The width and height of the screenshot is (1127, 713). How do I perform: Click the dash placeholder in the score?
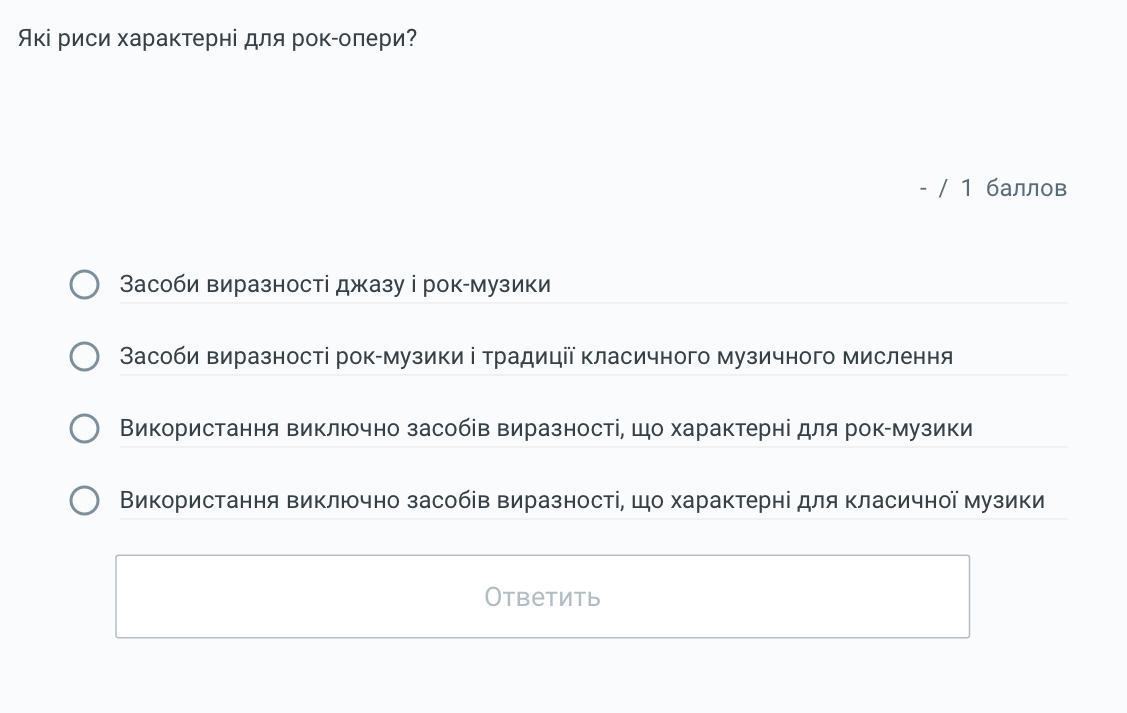923,188
